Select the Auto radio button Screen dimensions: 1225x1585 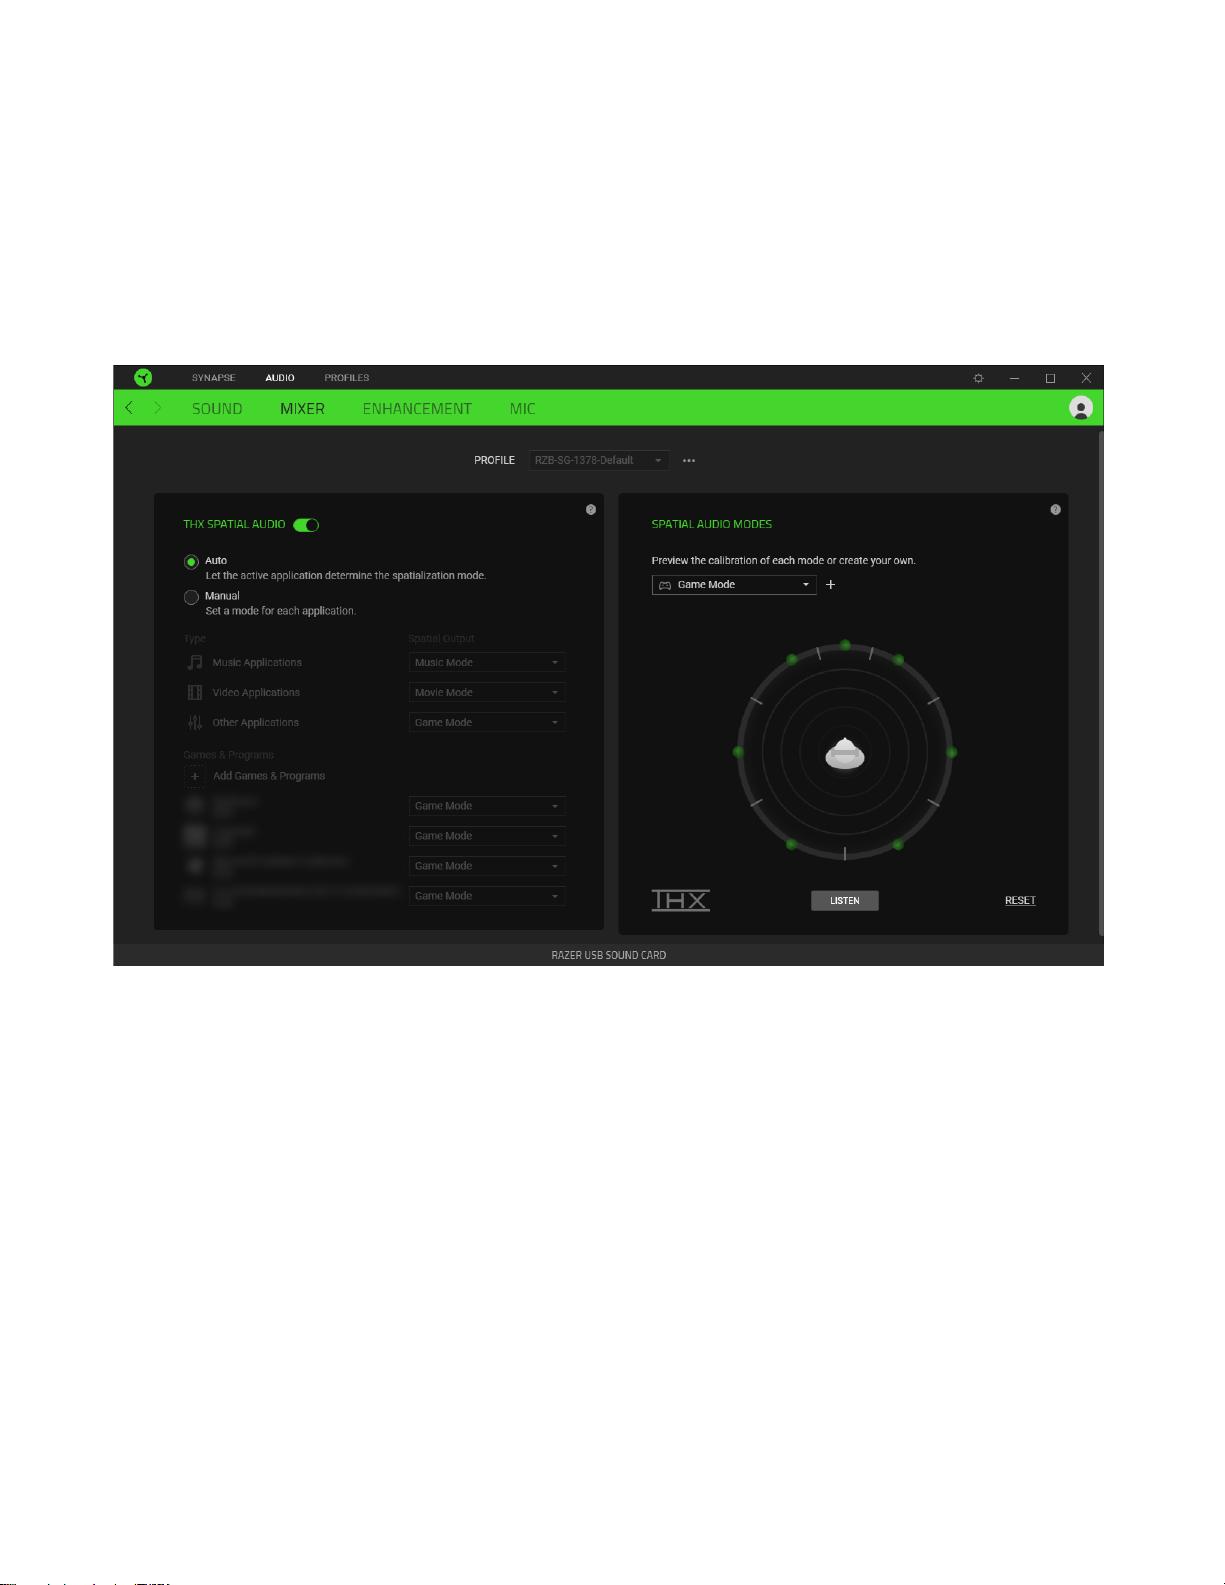pyautogui.click(x=191, y=562)
